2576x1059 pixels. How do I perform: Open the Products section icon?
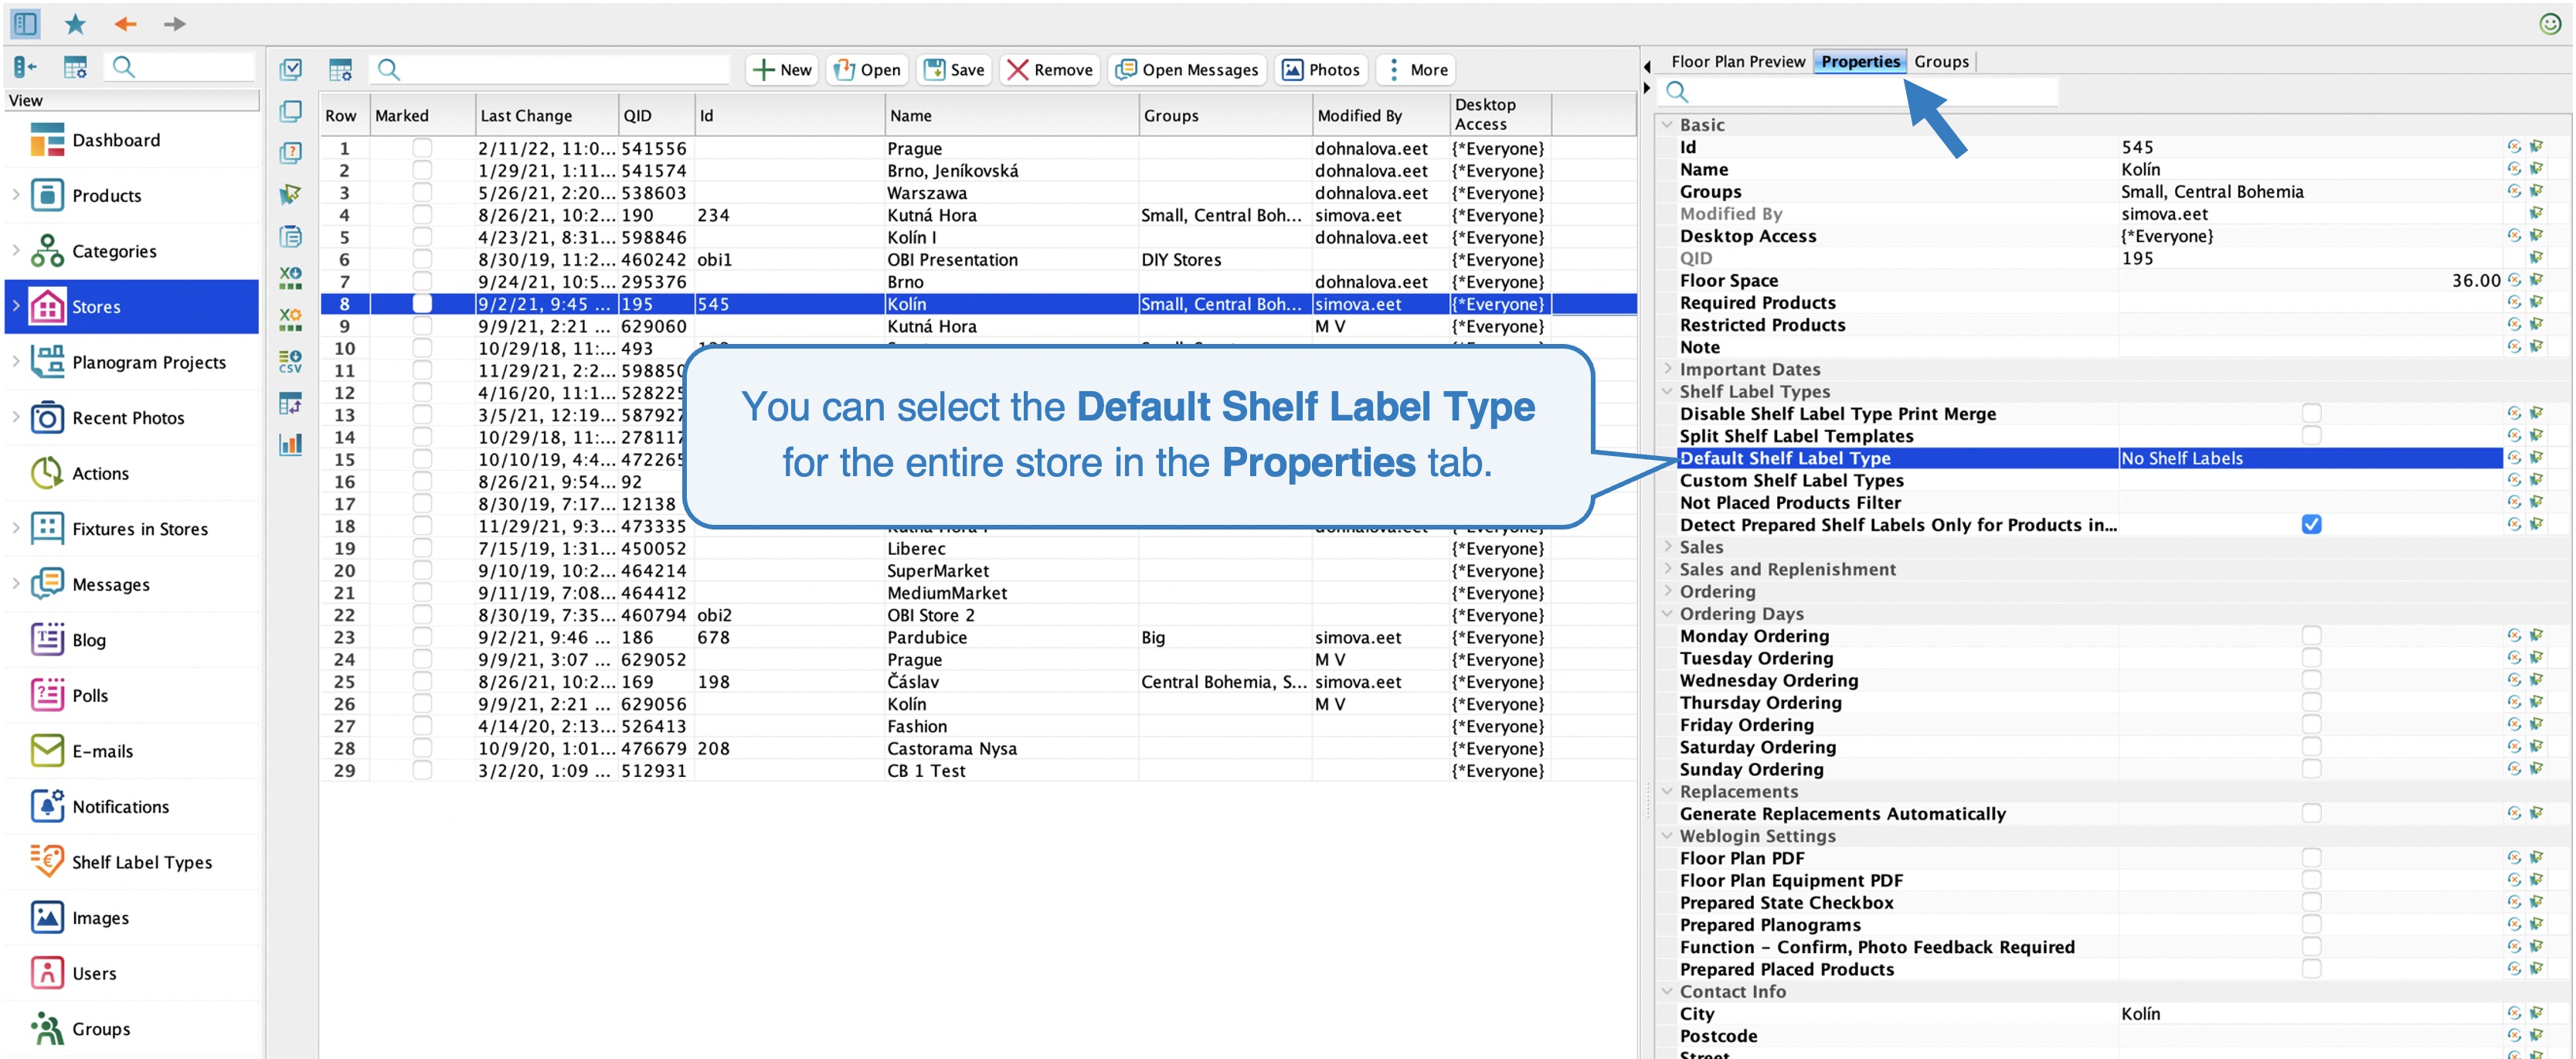click(47, 195)
